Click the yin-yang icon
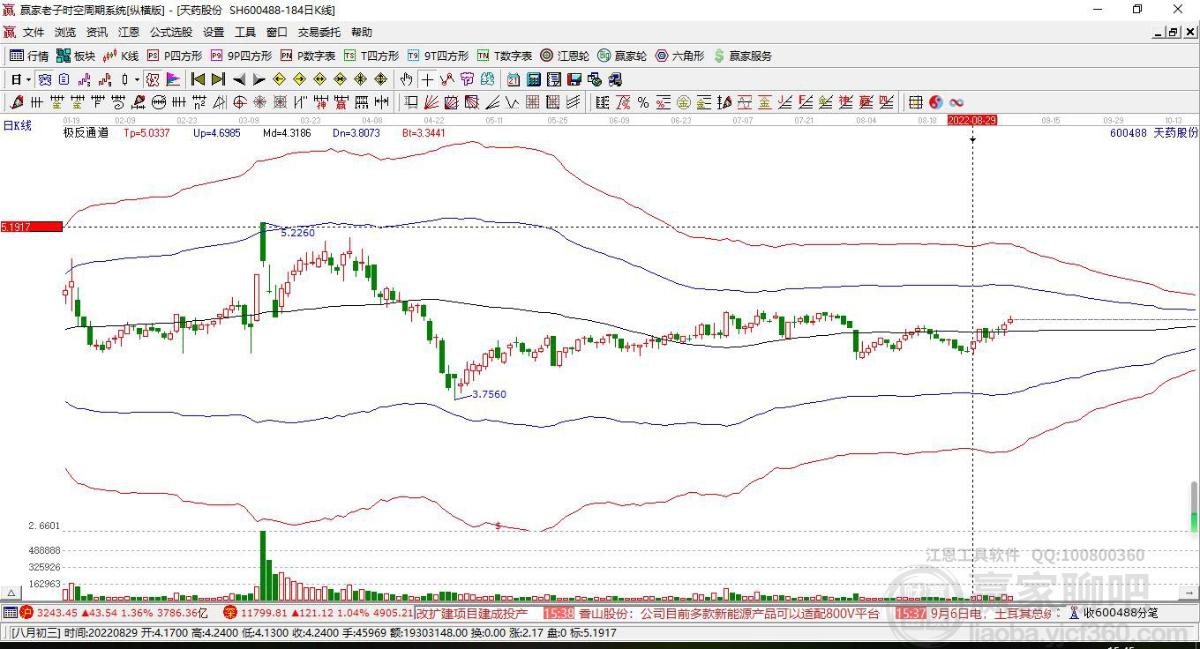1200x649 pixels. pyautogui.click(x=936, y=102)
